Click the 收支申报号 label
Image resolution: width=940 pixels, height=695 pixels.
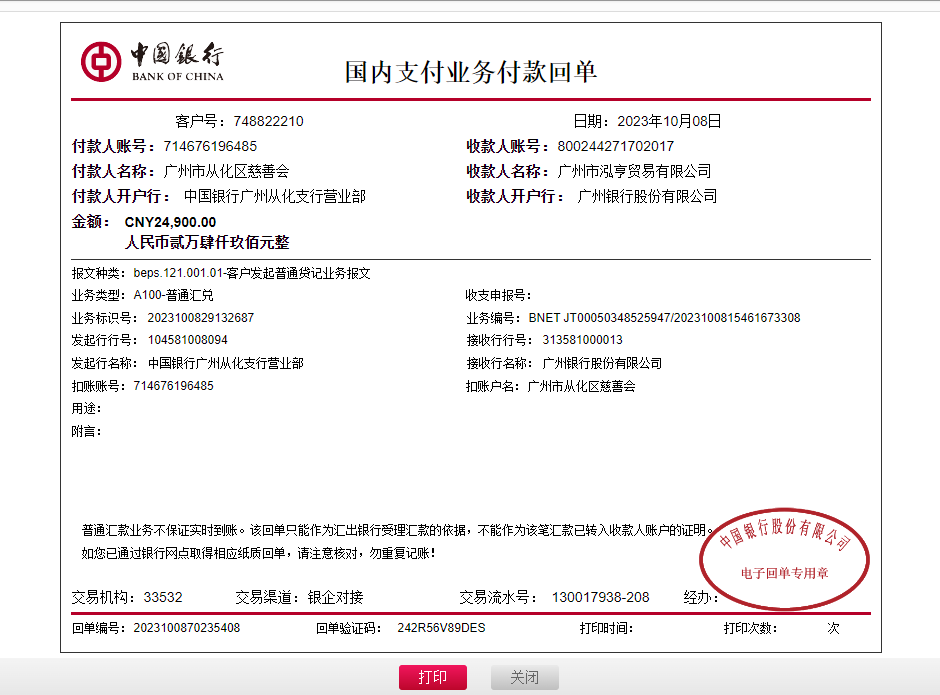498,295
